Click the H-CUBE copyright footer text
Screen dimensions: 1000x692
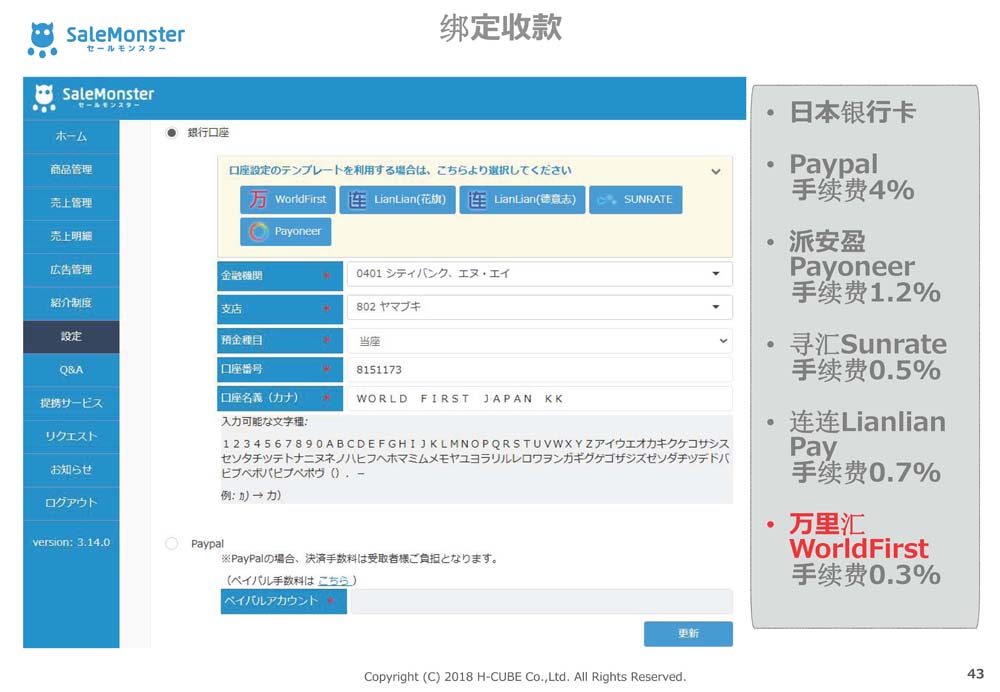click(x=525, y=677)
